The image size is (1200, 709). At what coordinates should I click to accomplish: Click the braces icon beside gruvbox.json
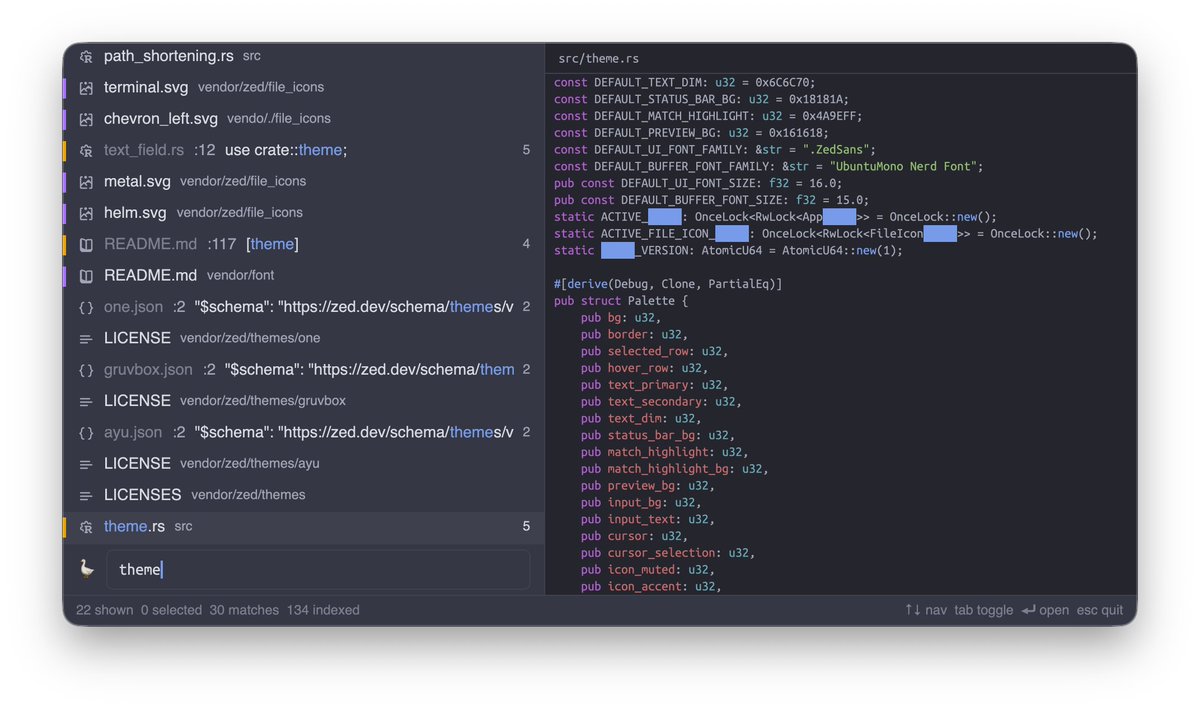pos(86,369)
